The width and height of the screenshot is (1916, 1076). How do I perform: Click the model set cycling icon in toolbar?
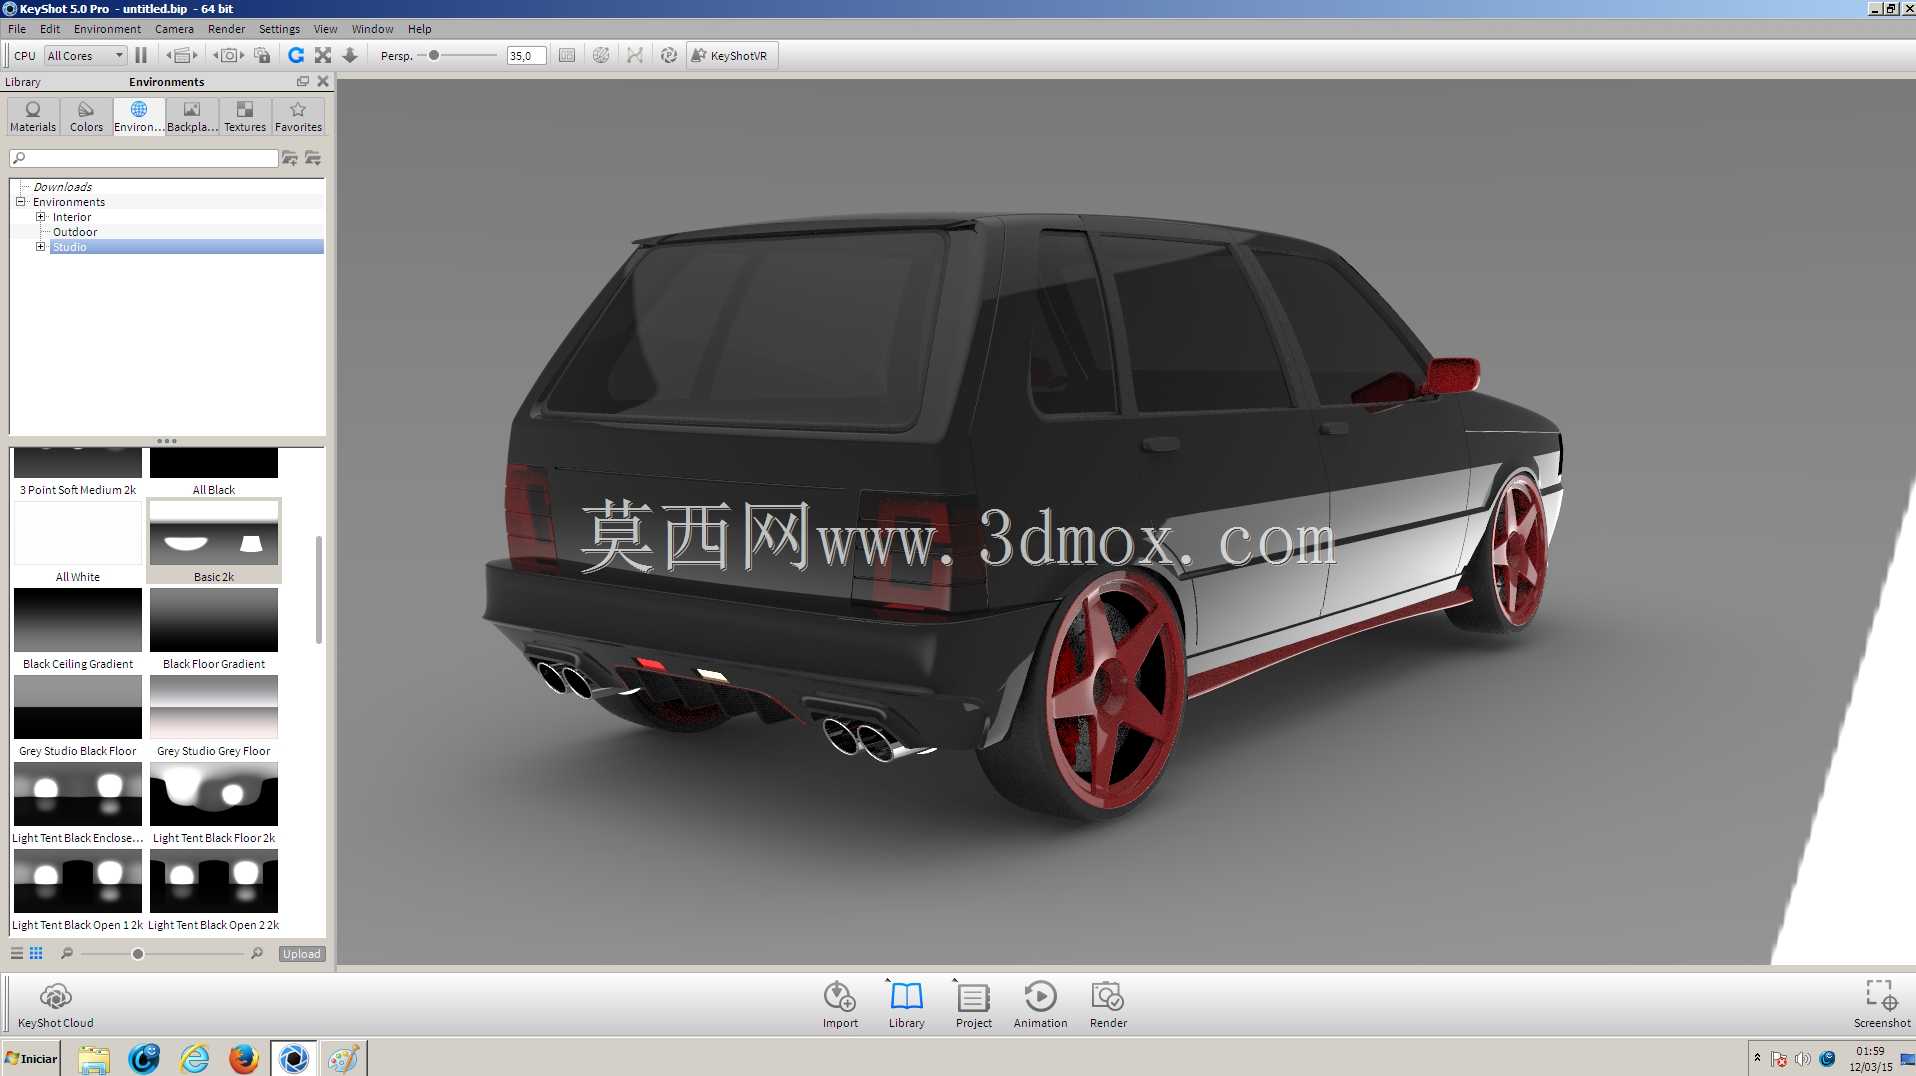pos(182,56)
